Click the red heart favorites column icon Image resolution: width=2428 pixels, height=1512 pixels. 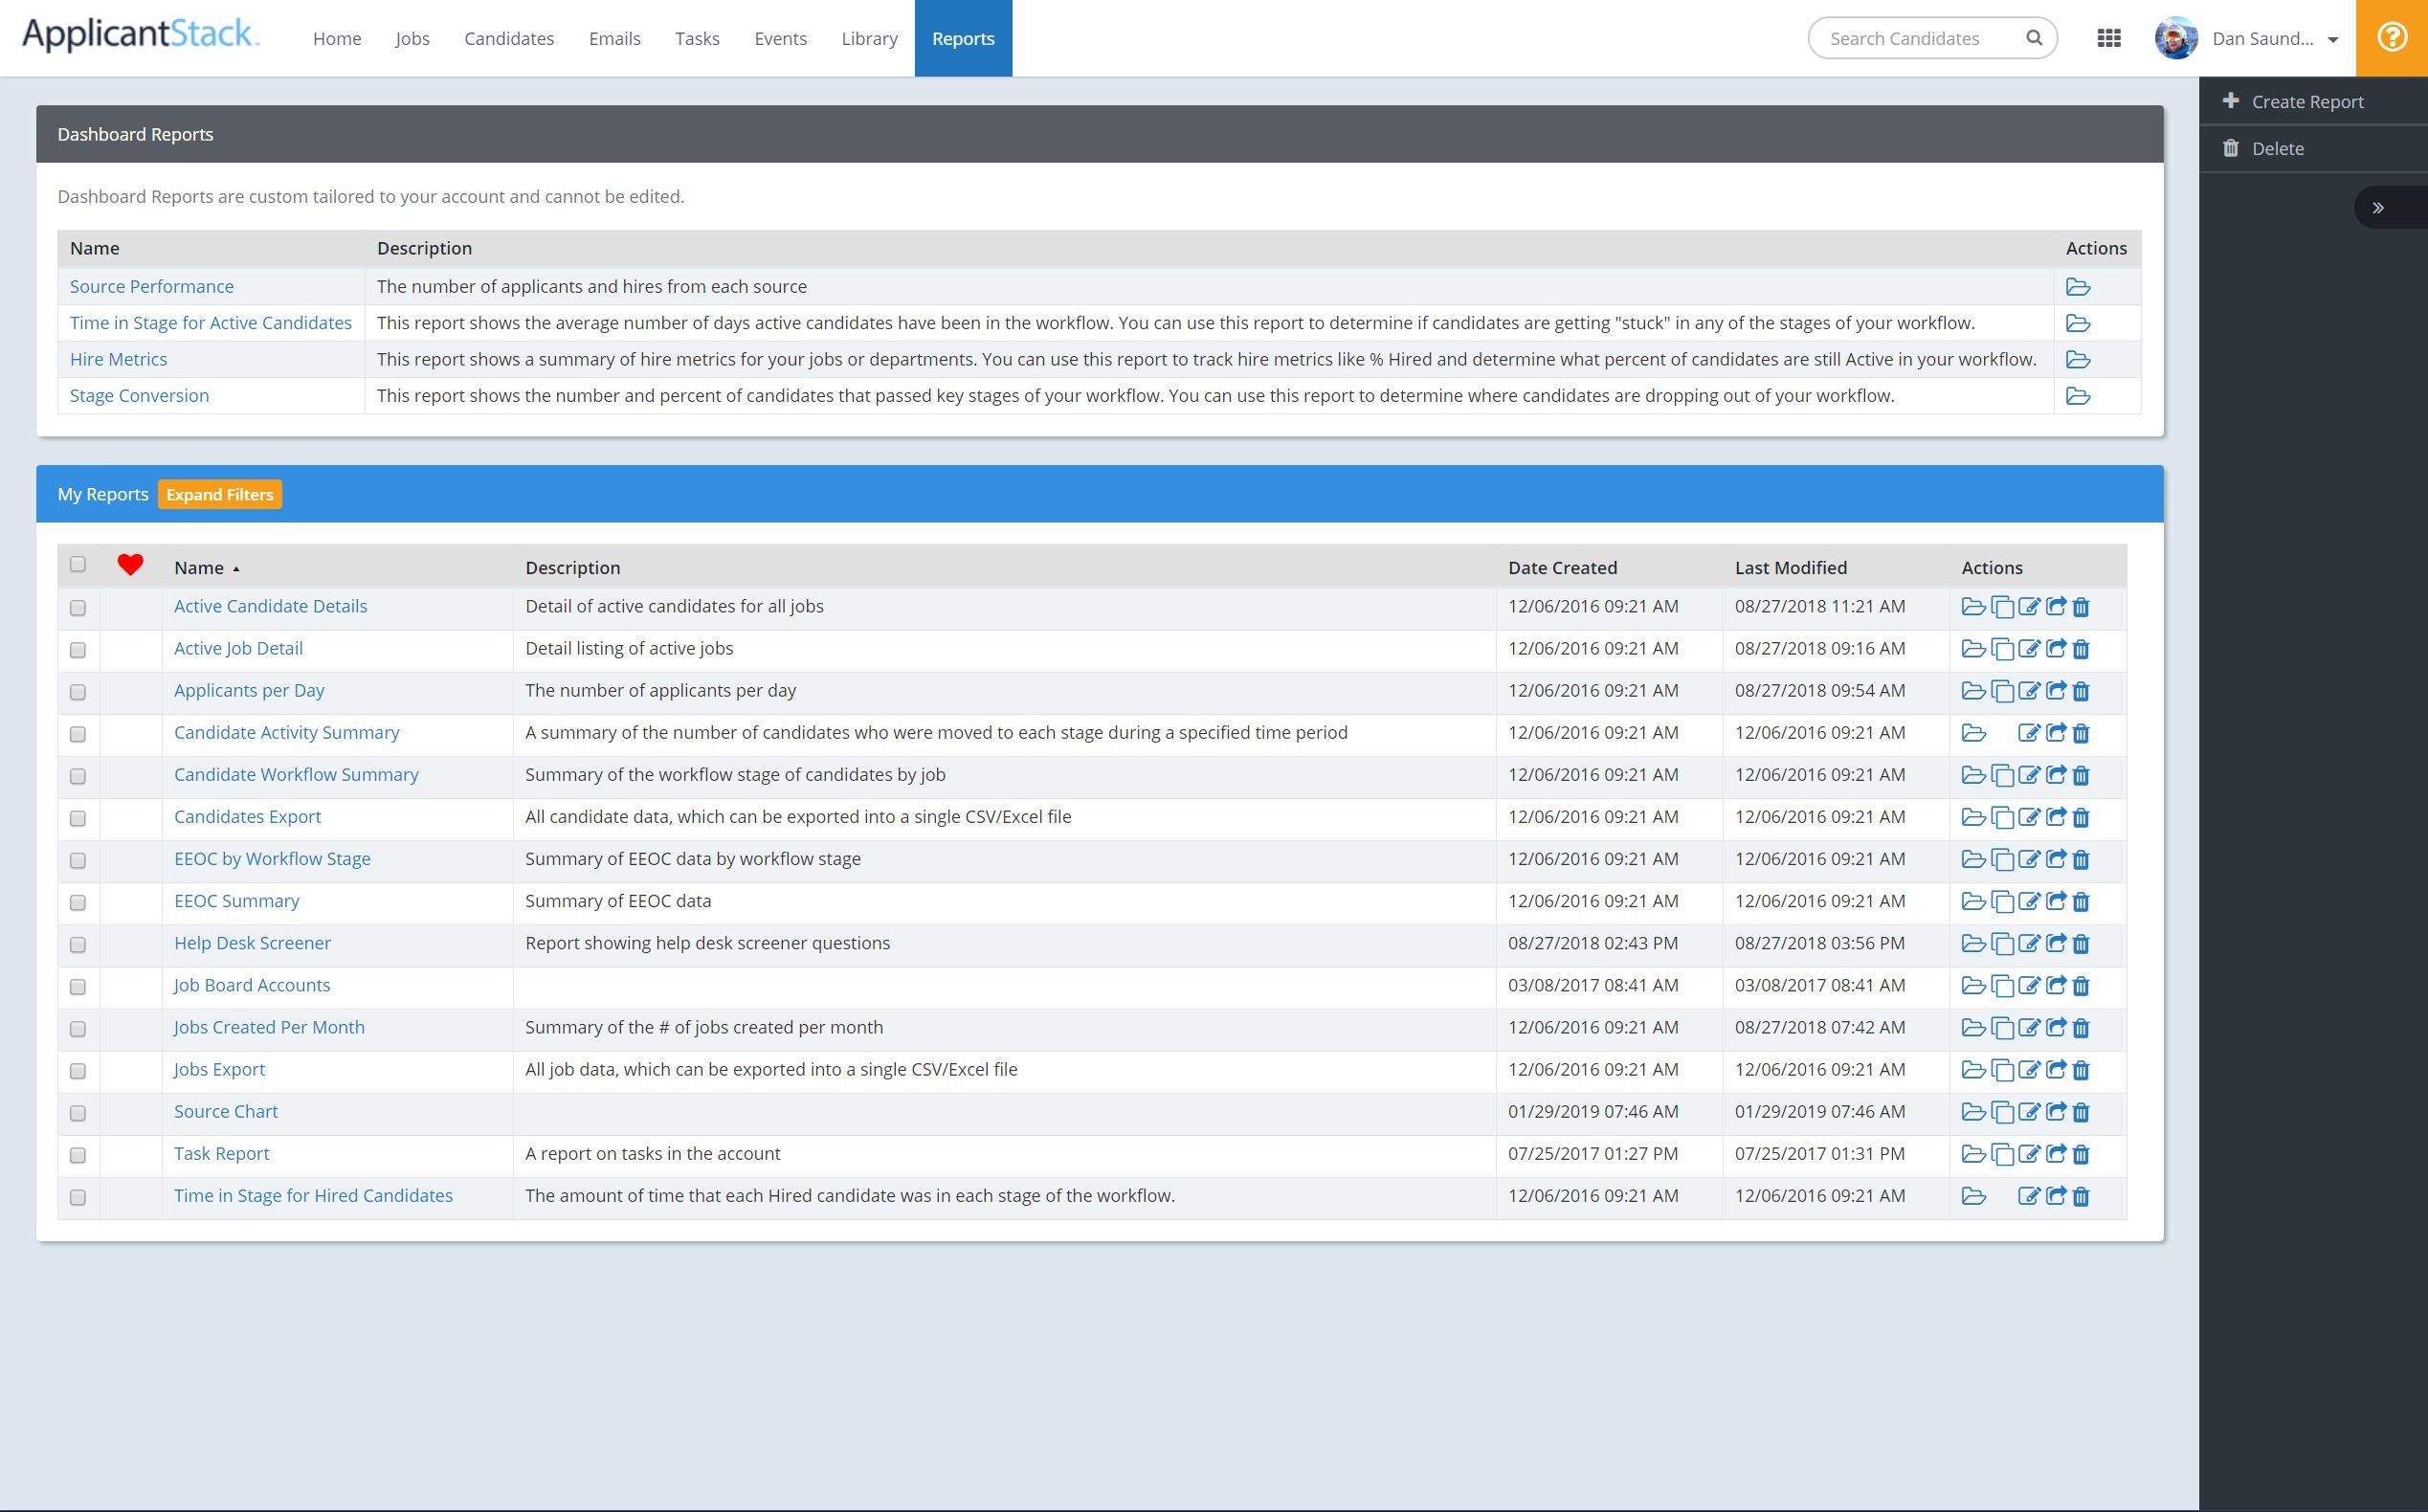(x=131, y=564)
